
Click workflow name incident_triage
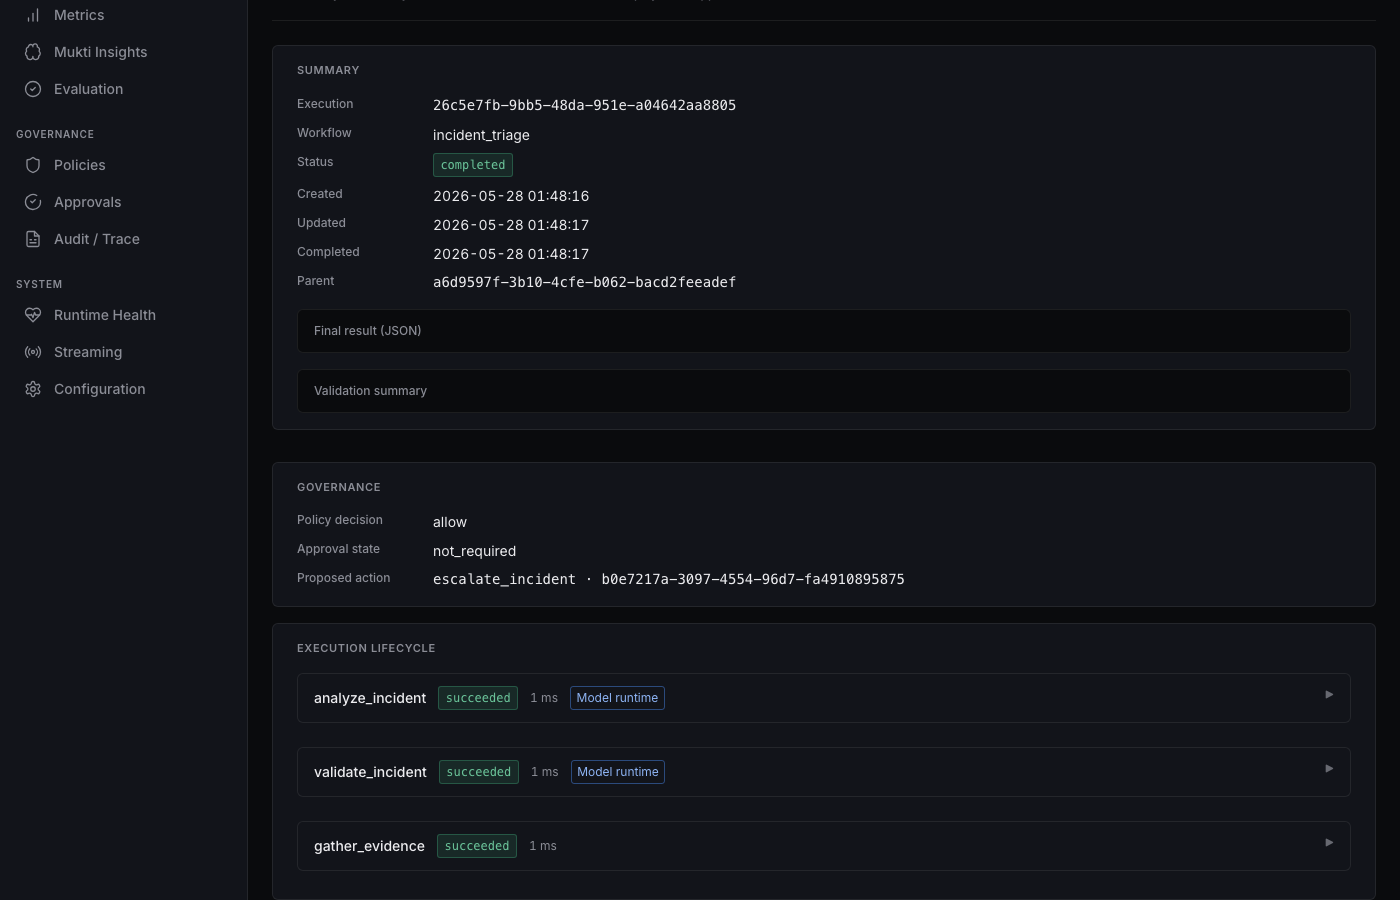click(x=481, y=135)
